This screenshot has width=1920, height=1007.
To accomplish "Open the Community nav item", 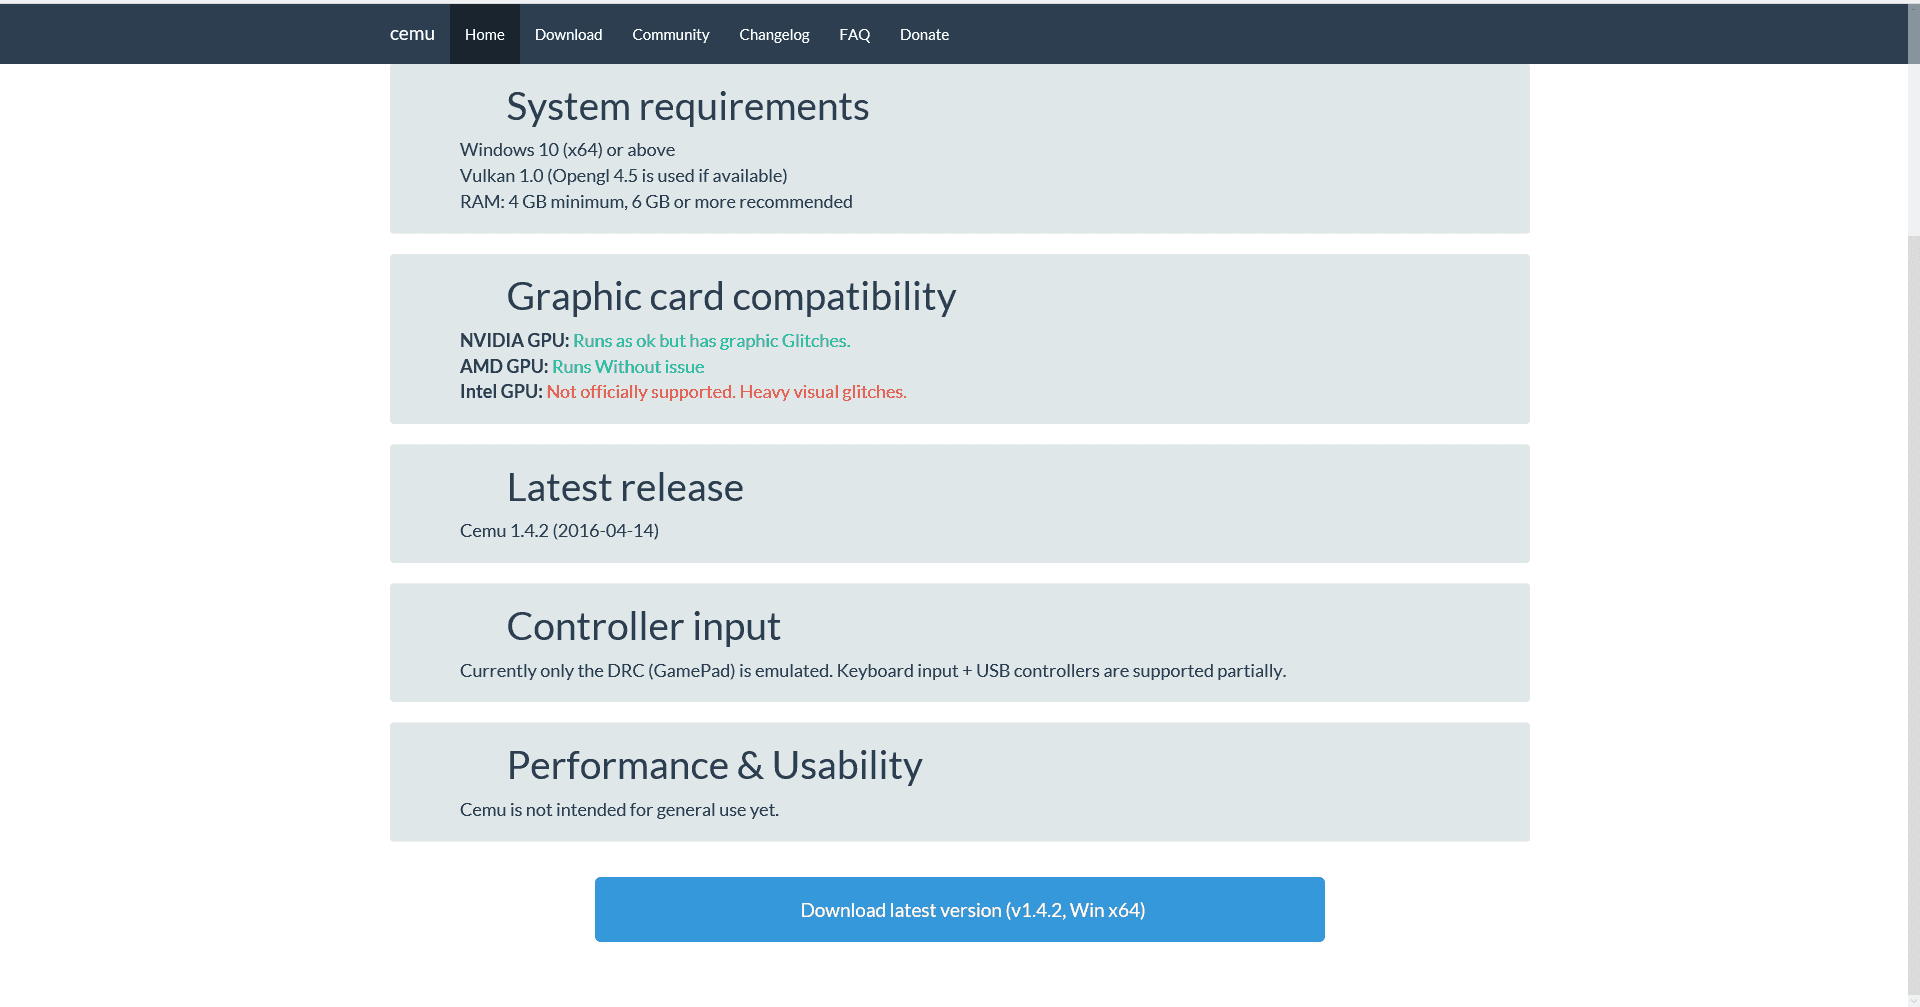I will pyautogui.click(x=671, y=34).
